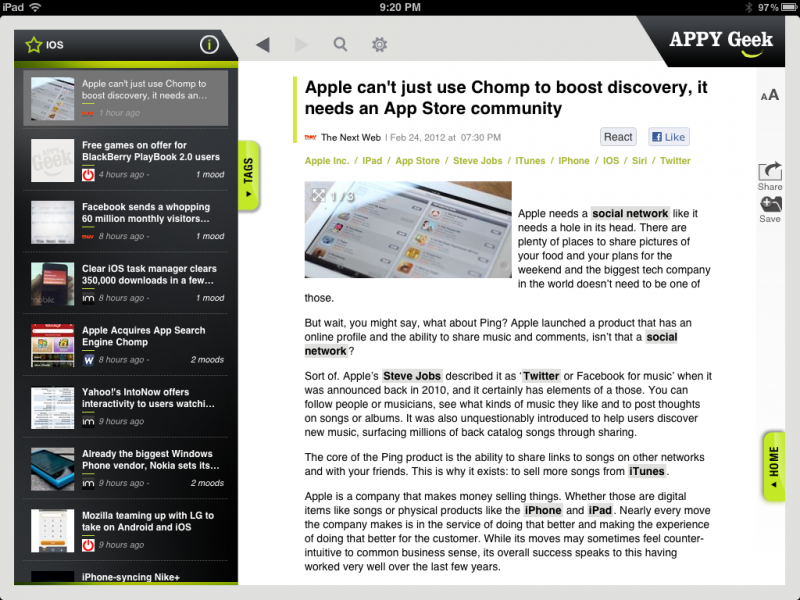Screen dimensions: 800x600
Task: Tap the article headline about Chomp
Action: [x=506, y=97]
